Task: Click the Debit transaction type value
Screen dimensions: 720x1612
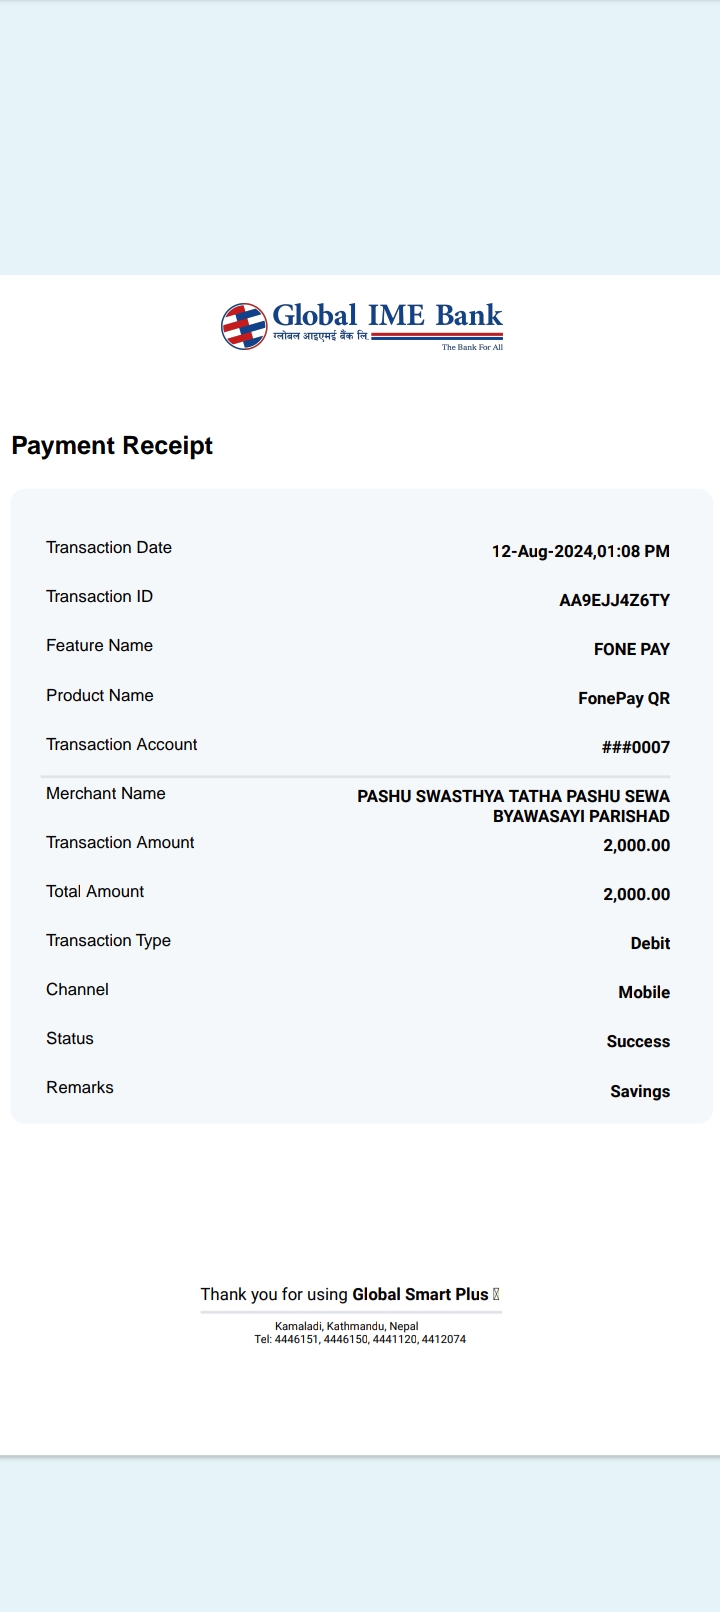Action: (650, 943)
